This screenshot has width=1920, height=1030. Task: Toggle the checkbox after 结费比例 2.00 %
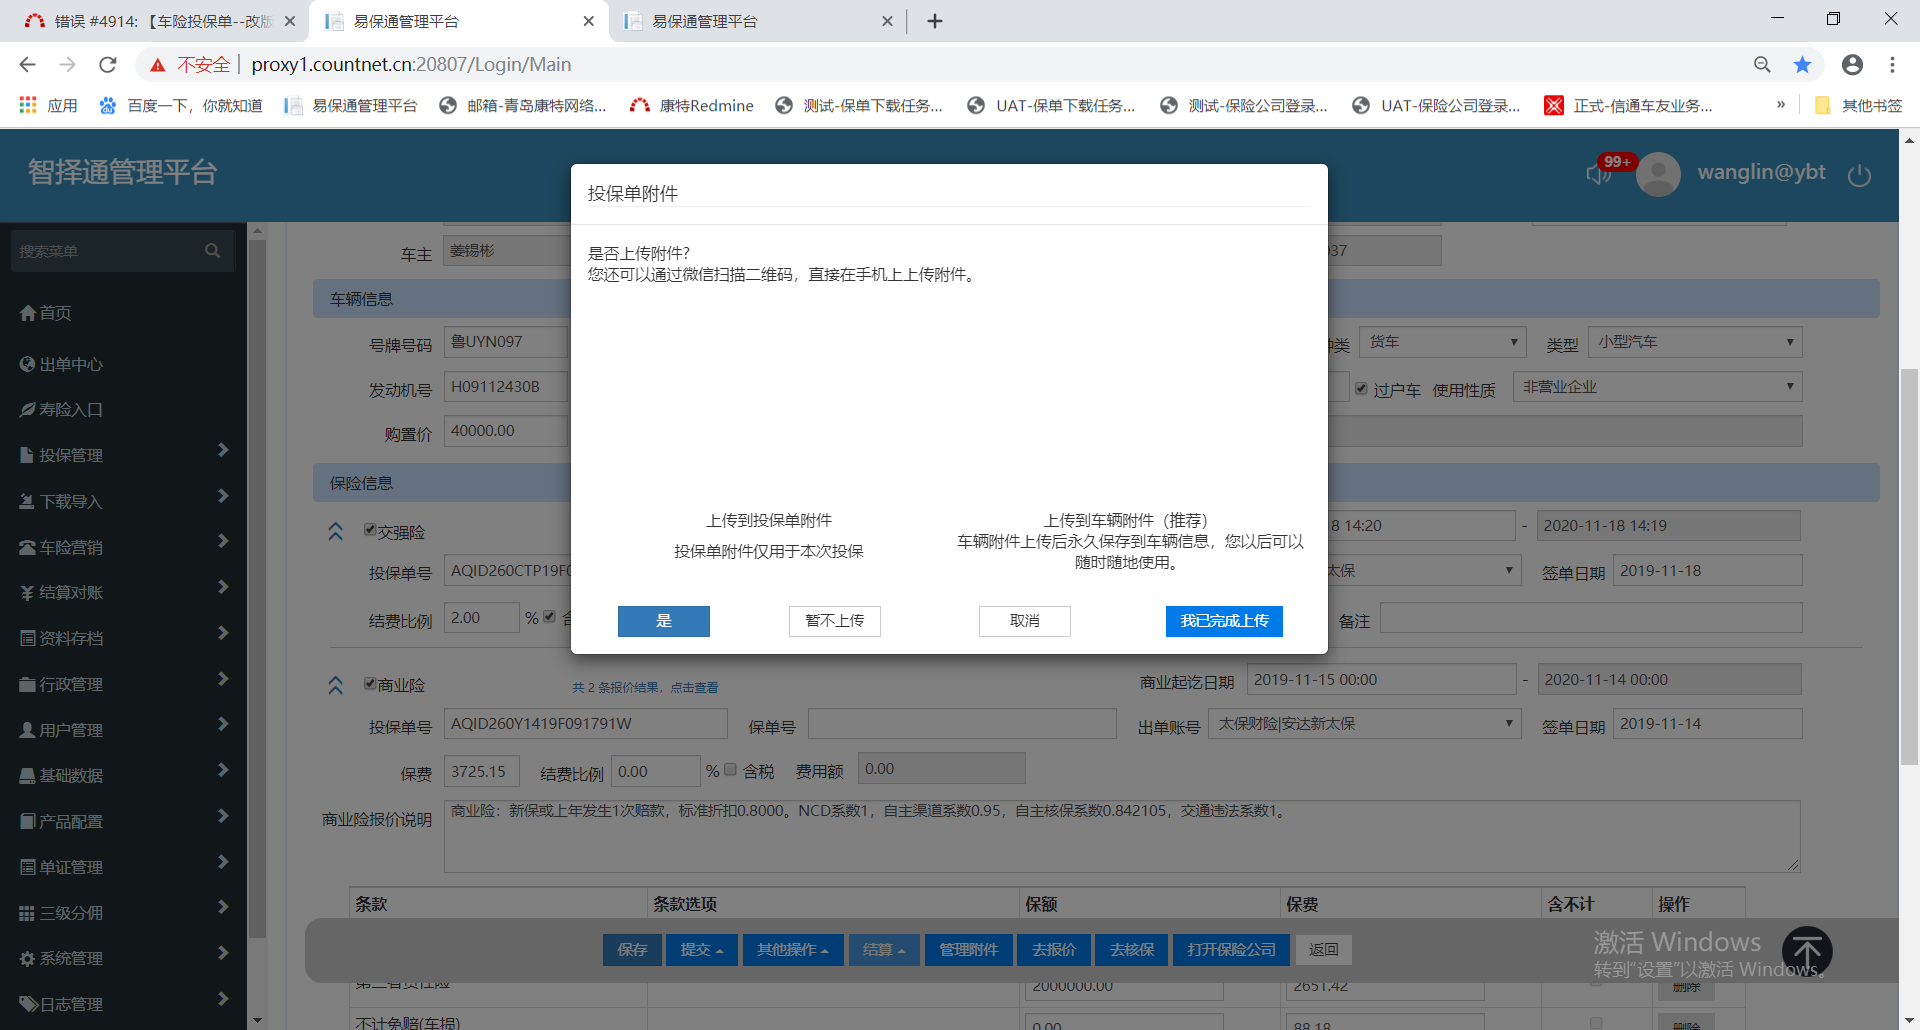549,617
